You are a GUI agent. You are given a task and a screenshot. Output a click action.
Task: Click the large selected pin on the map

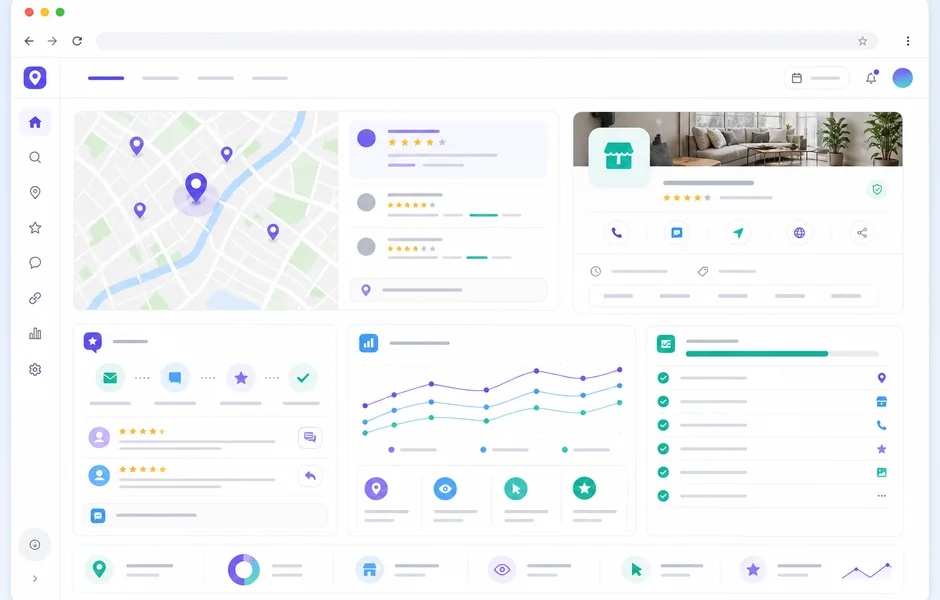196,188
